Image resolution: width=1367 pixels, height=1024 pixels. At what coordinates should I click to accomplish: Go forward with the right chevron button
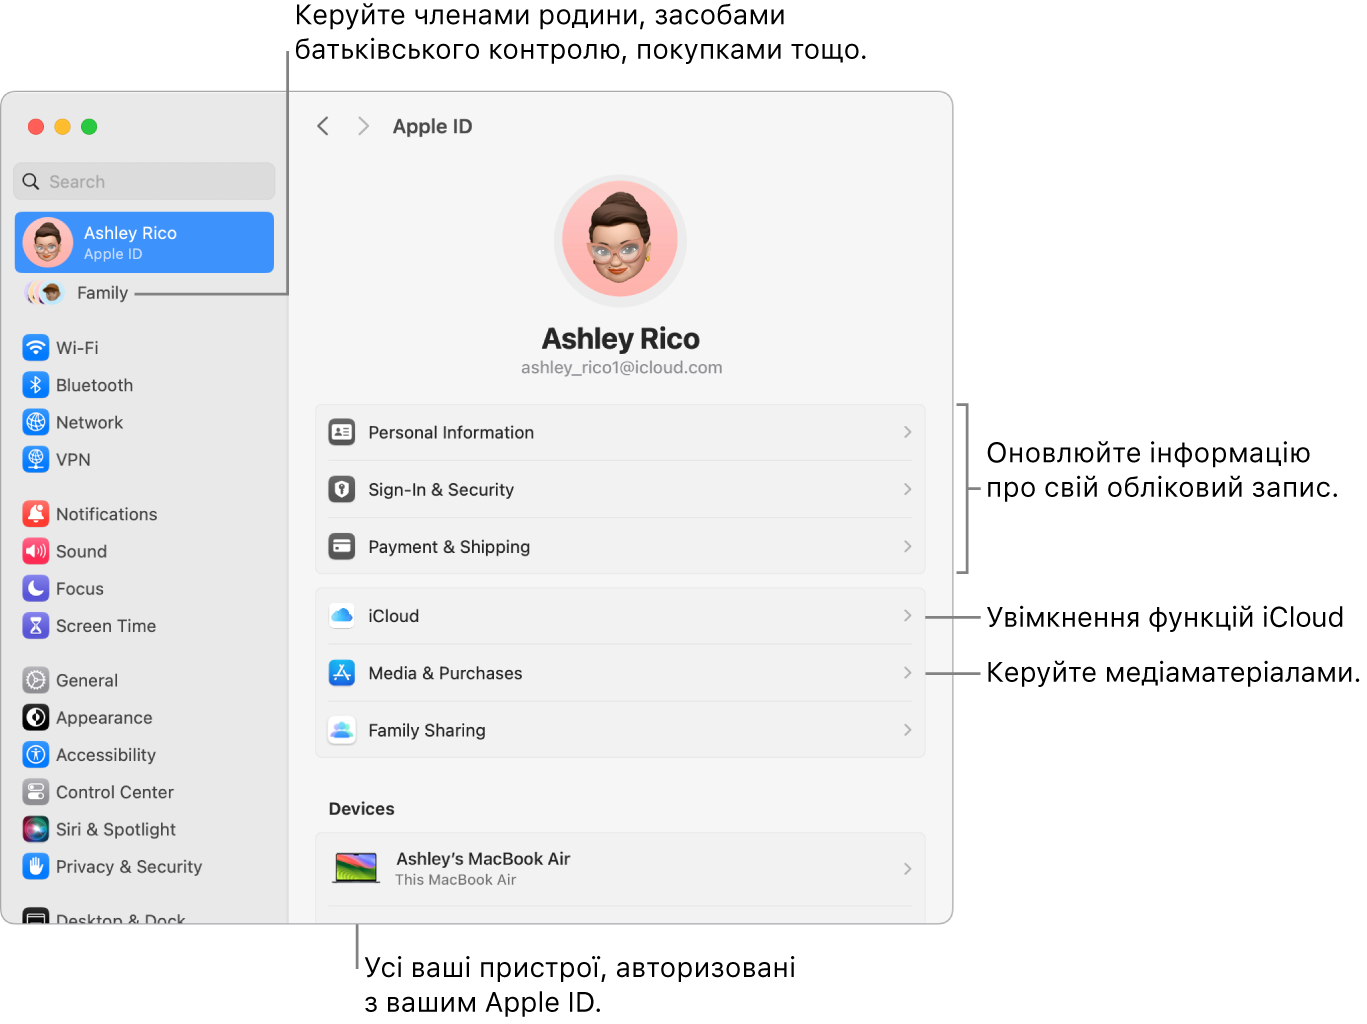[x=363, y=126]
